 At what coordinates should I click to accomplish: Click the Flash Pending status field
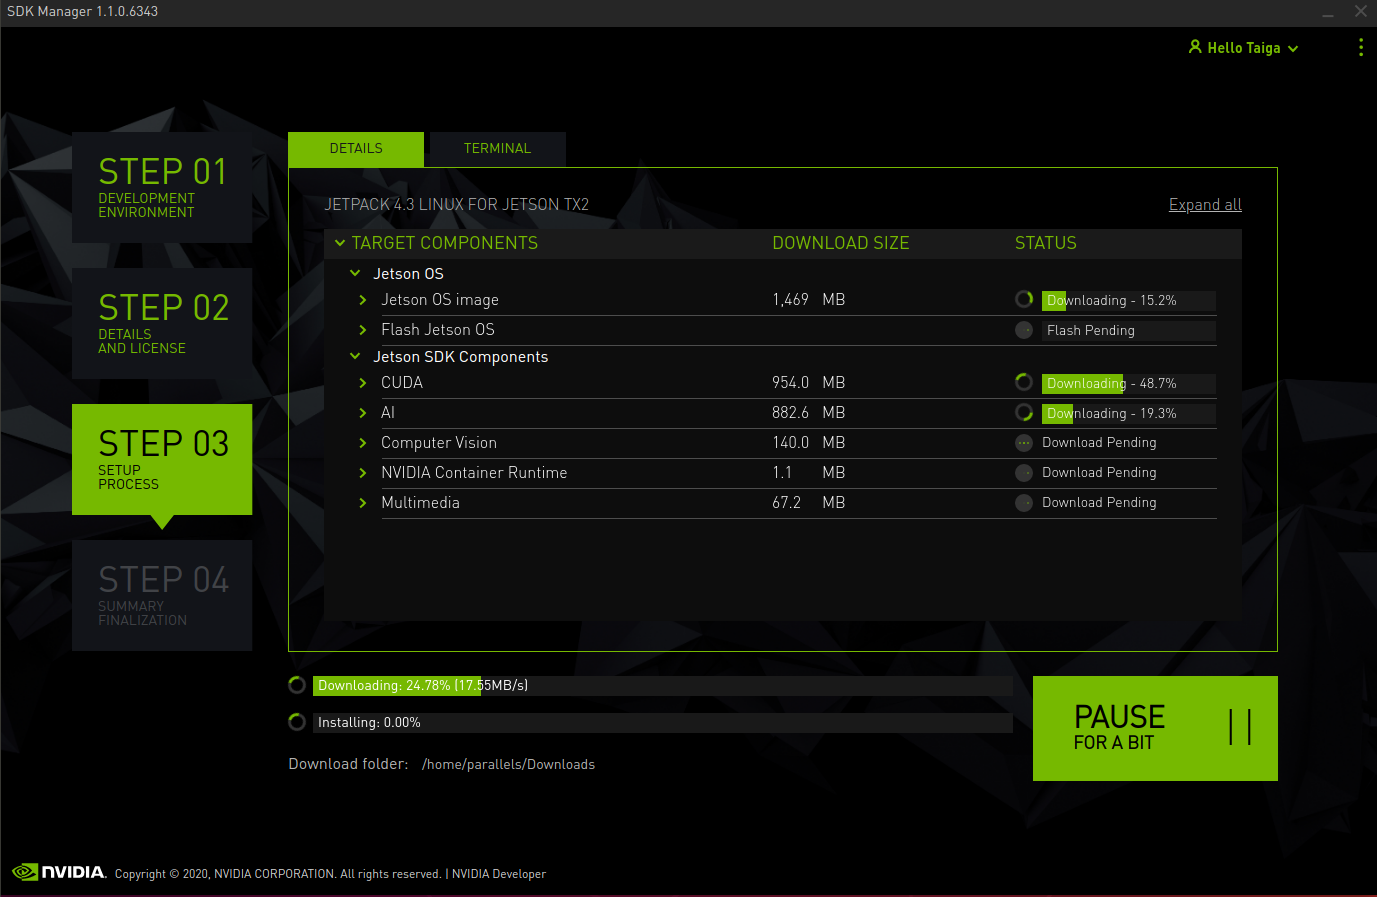(1129, 330)
